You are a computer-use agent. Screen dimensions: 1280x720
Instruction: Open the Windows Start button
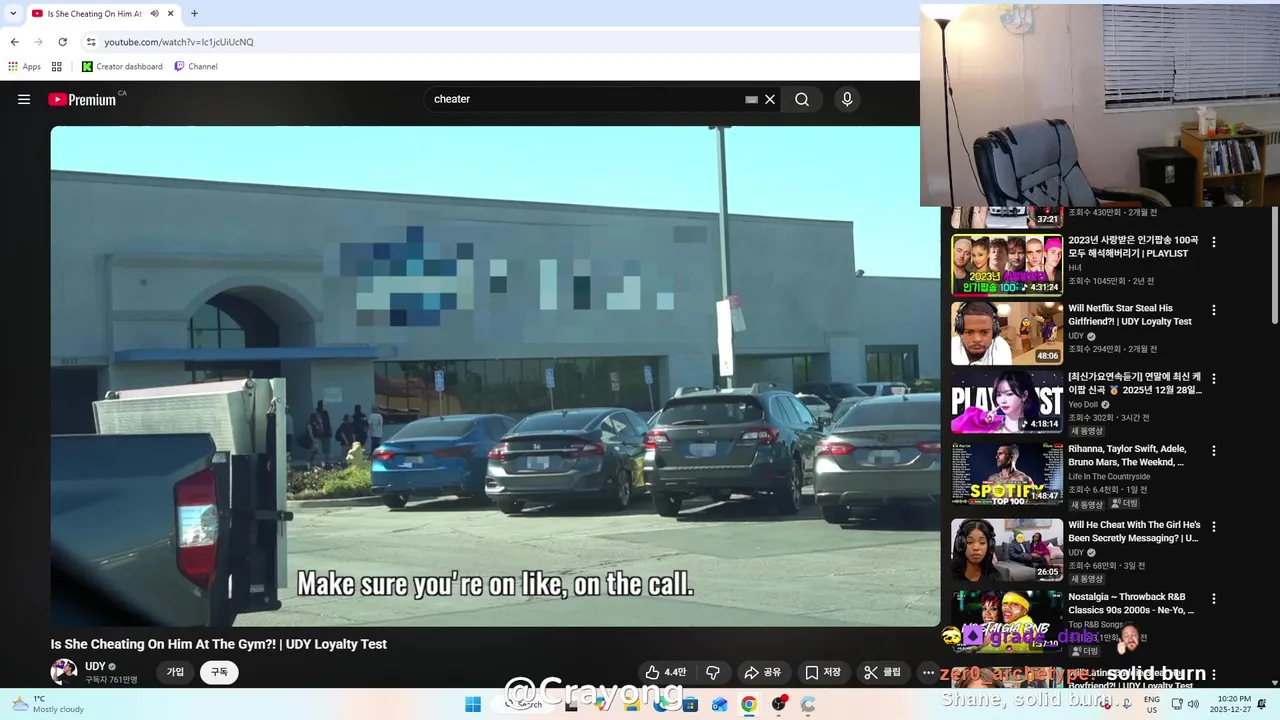(x=473, y=704)
